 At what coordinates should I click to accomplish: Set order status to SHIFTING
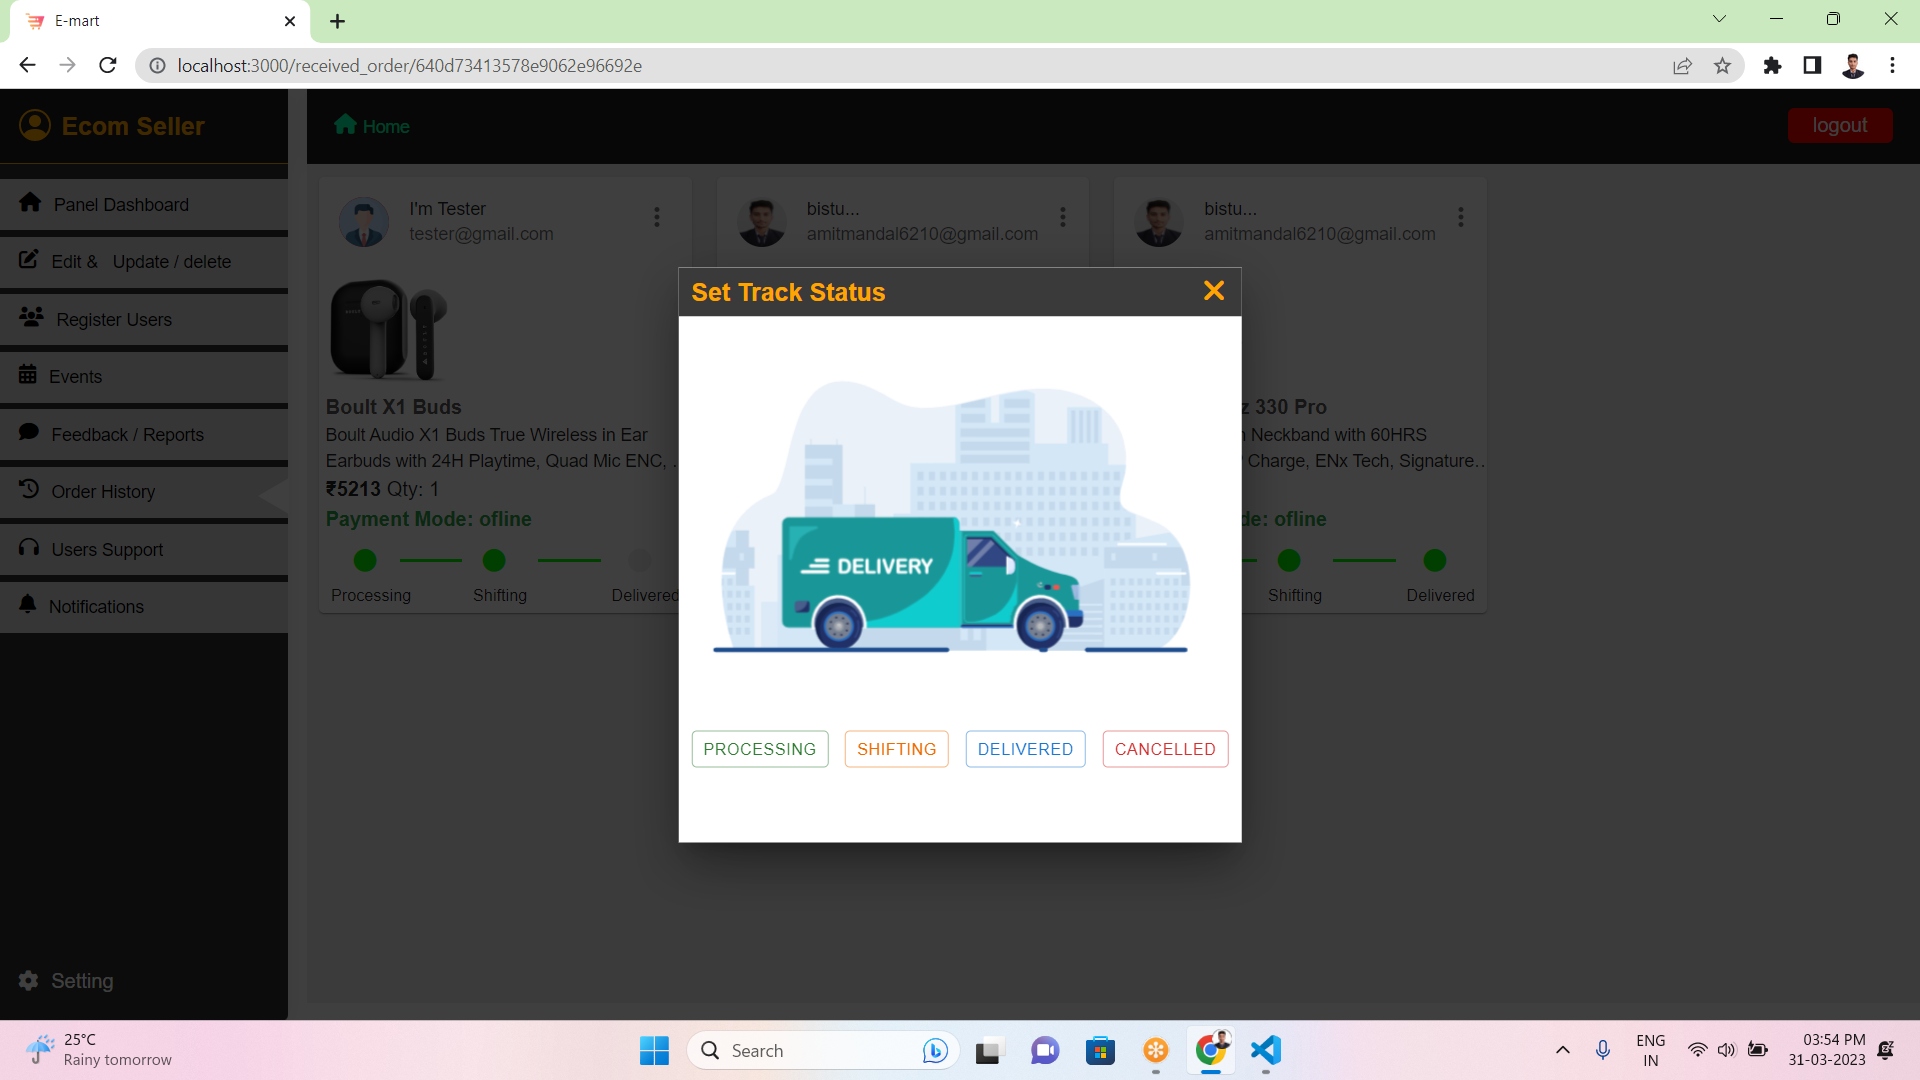pyautogui.click(x=896, y=748)
